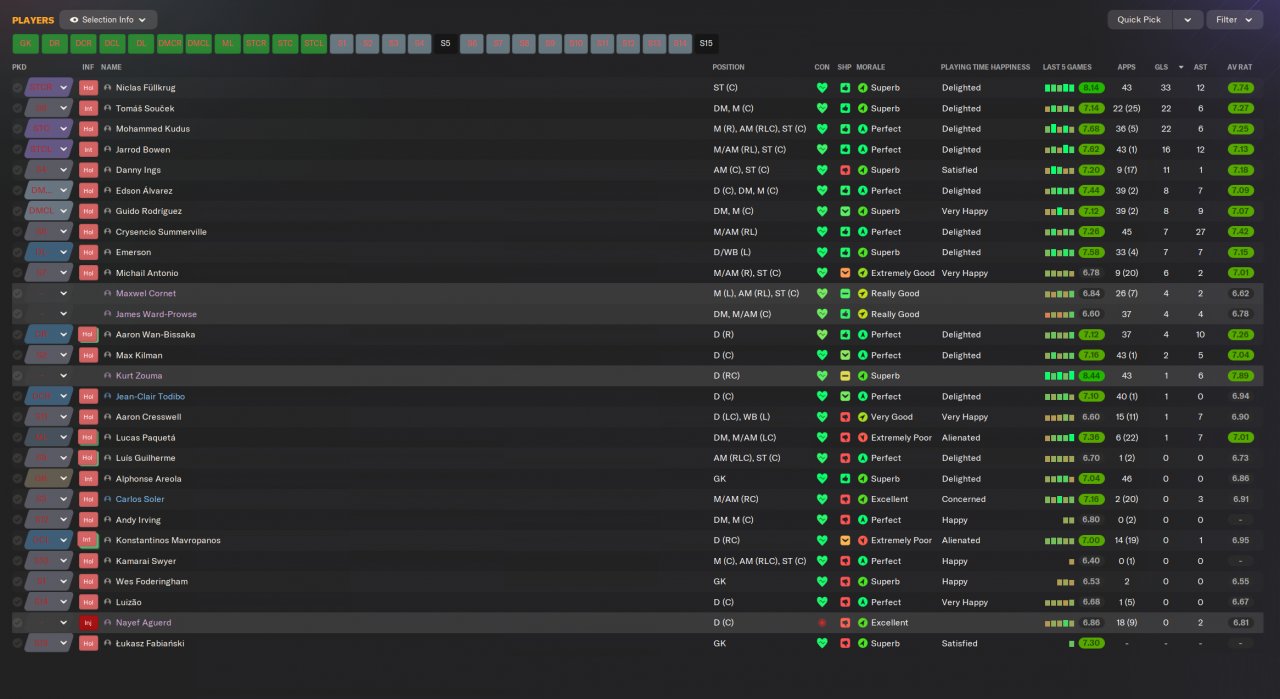Image resolution: width=1280 pixels, height=699 pixels.
Task: Click the Int info badge for Tomáš Souček
Action: click(x=88, y=108)
